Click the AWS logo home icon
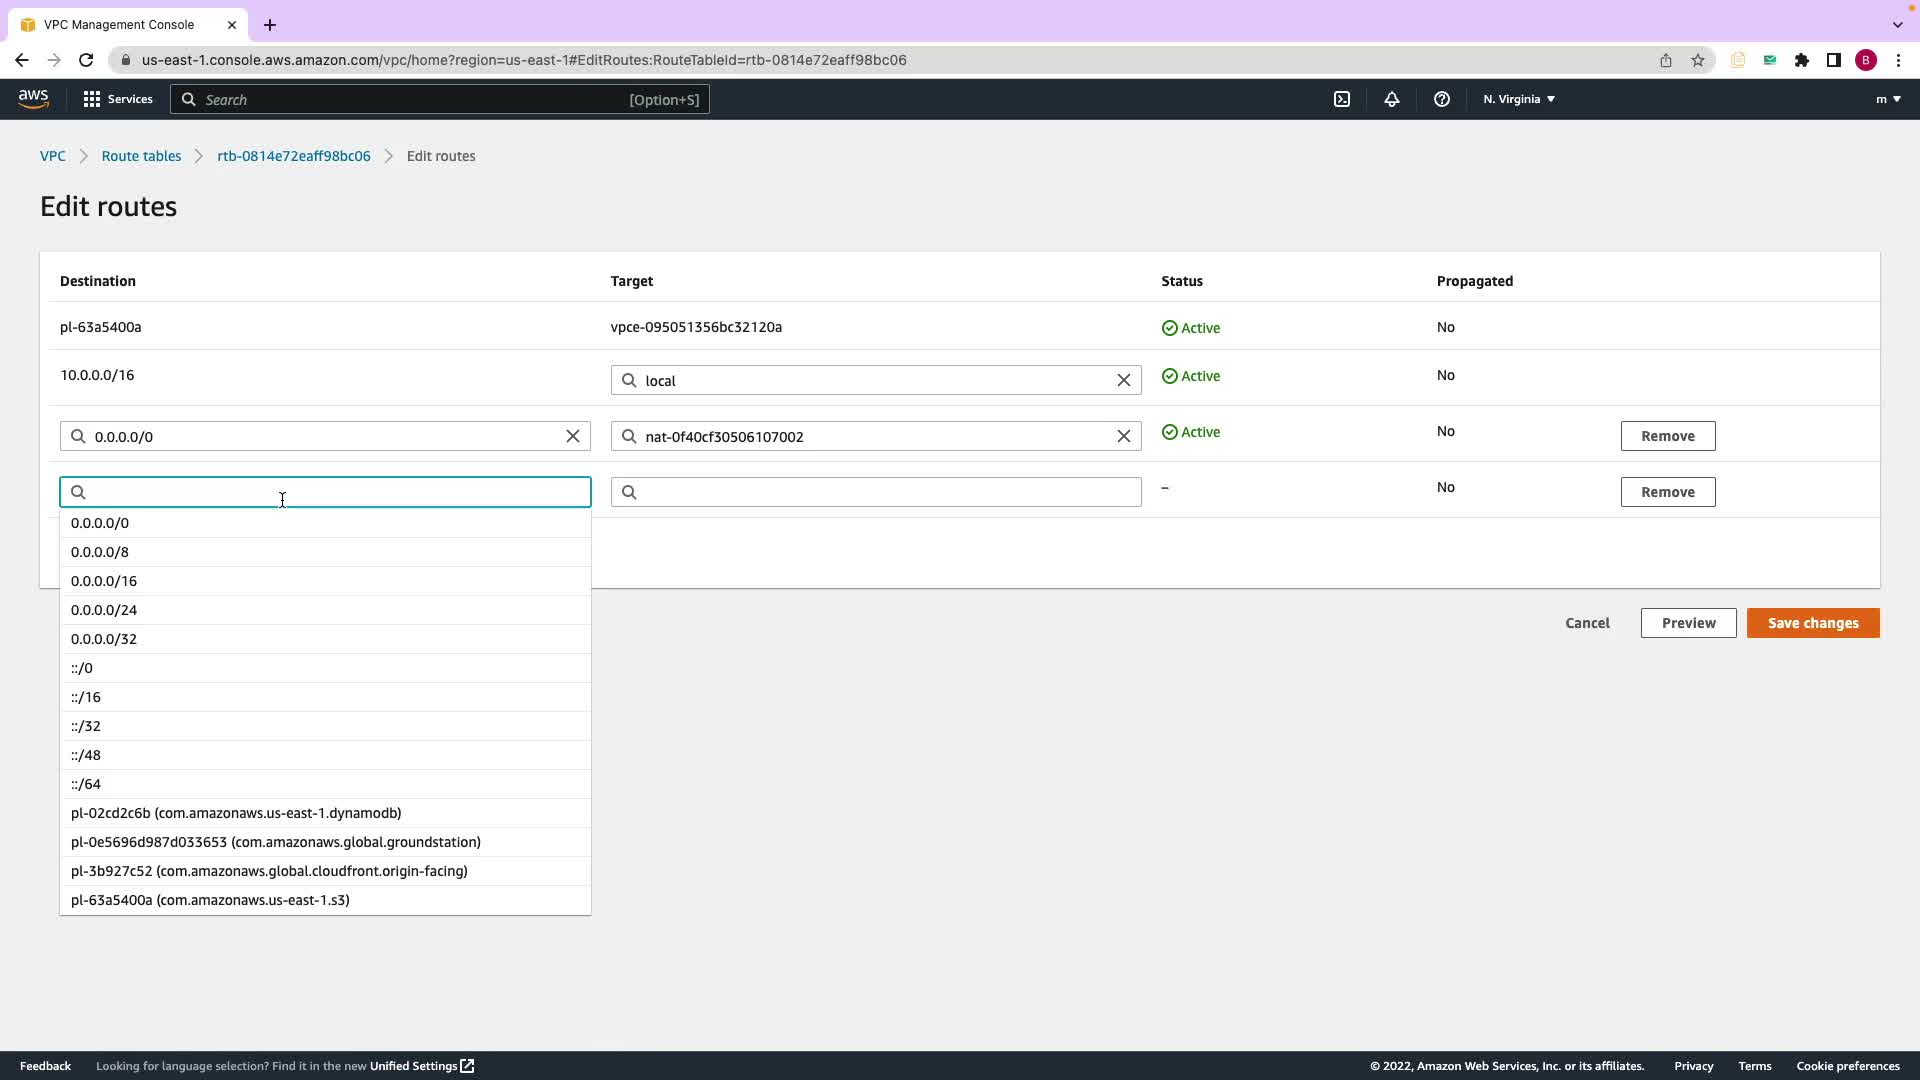This screenshot has height=1080, width=1920. click(x=33, y=99)
